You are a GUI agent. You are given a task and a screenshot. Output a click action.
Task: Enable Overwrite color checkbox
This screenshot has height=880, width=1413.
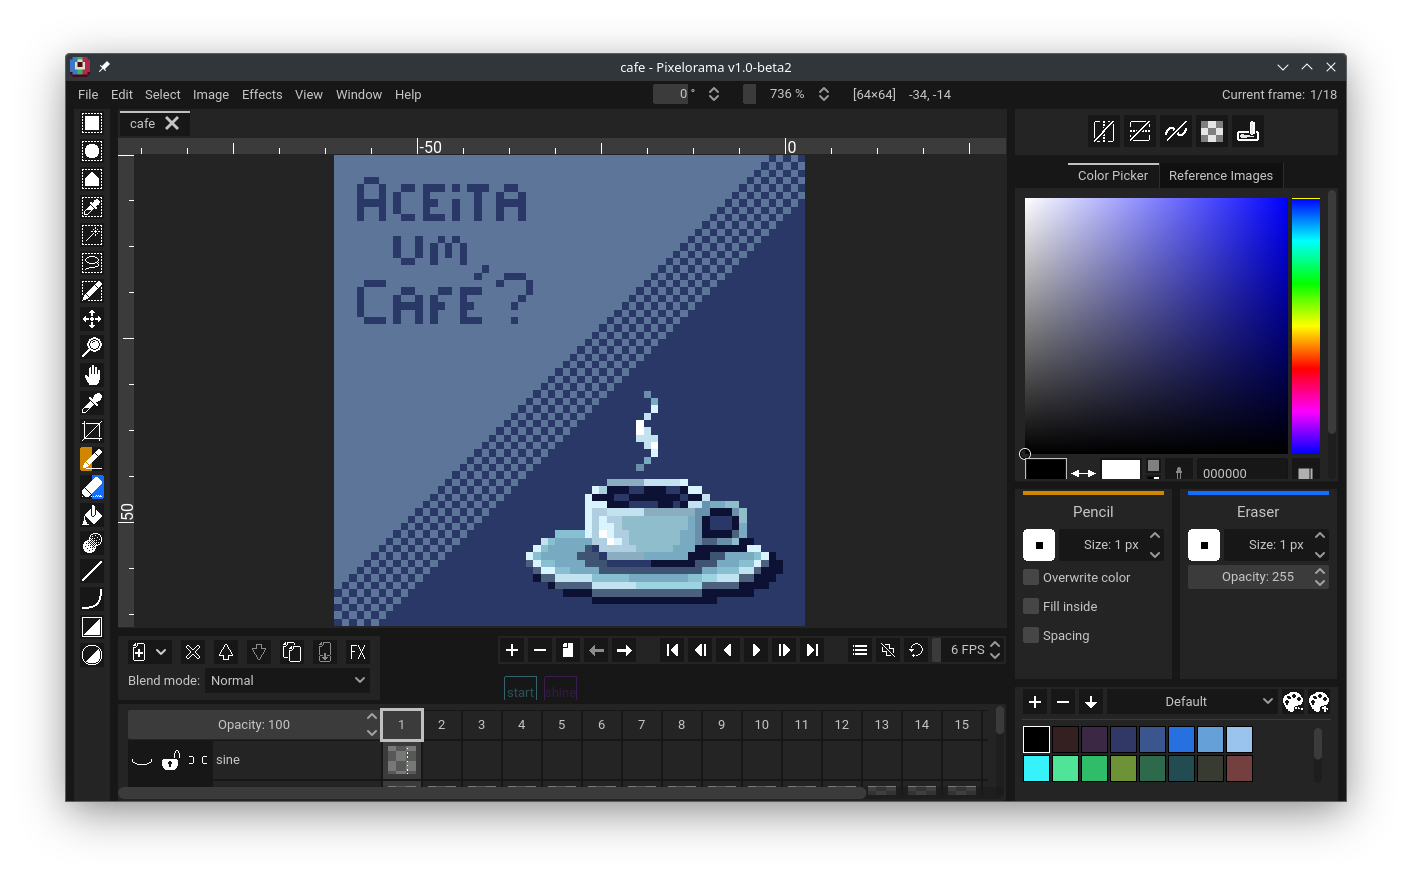(1031, 577)
